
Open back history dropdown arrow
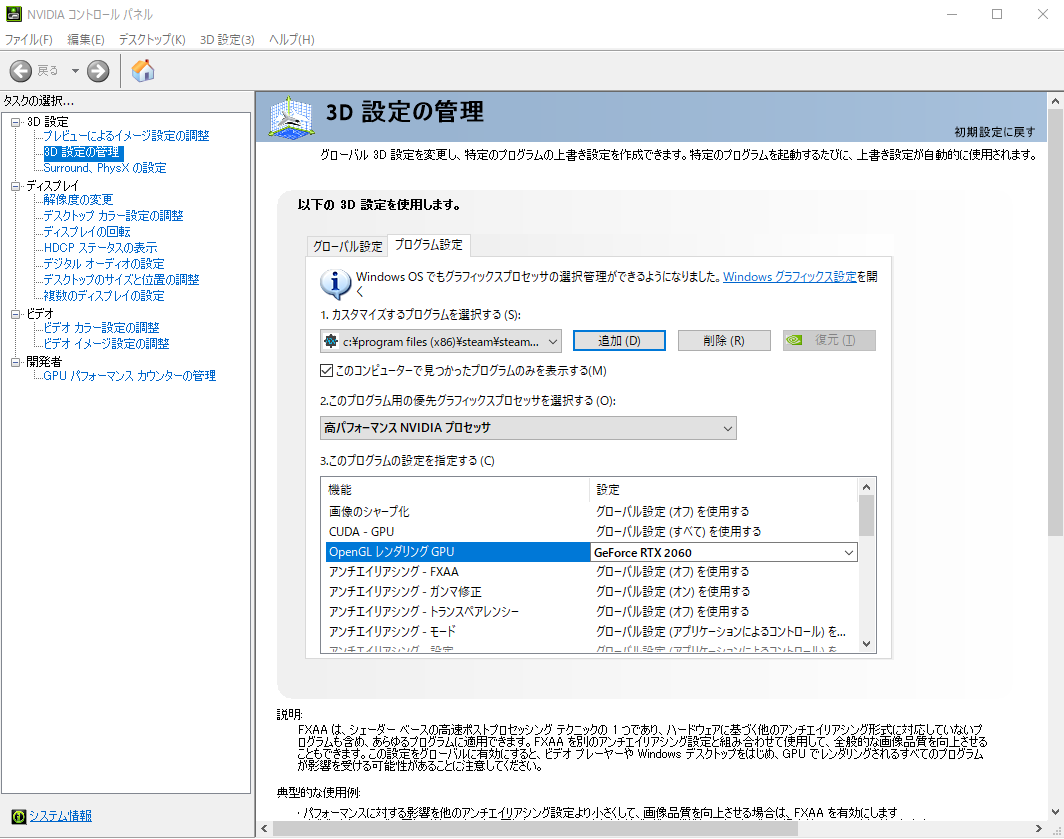pyautogui.click(x=75, y=71)
